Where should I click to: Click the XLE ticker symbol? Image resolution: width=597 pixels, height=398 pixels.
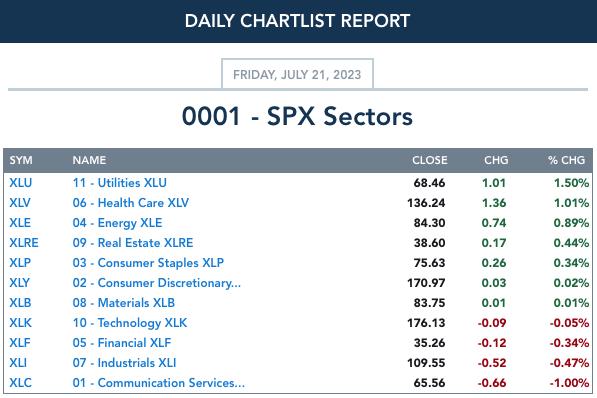coord(20,223)
